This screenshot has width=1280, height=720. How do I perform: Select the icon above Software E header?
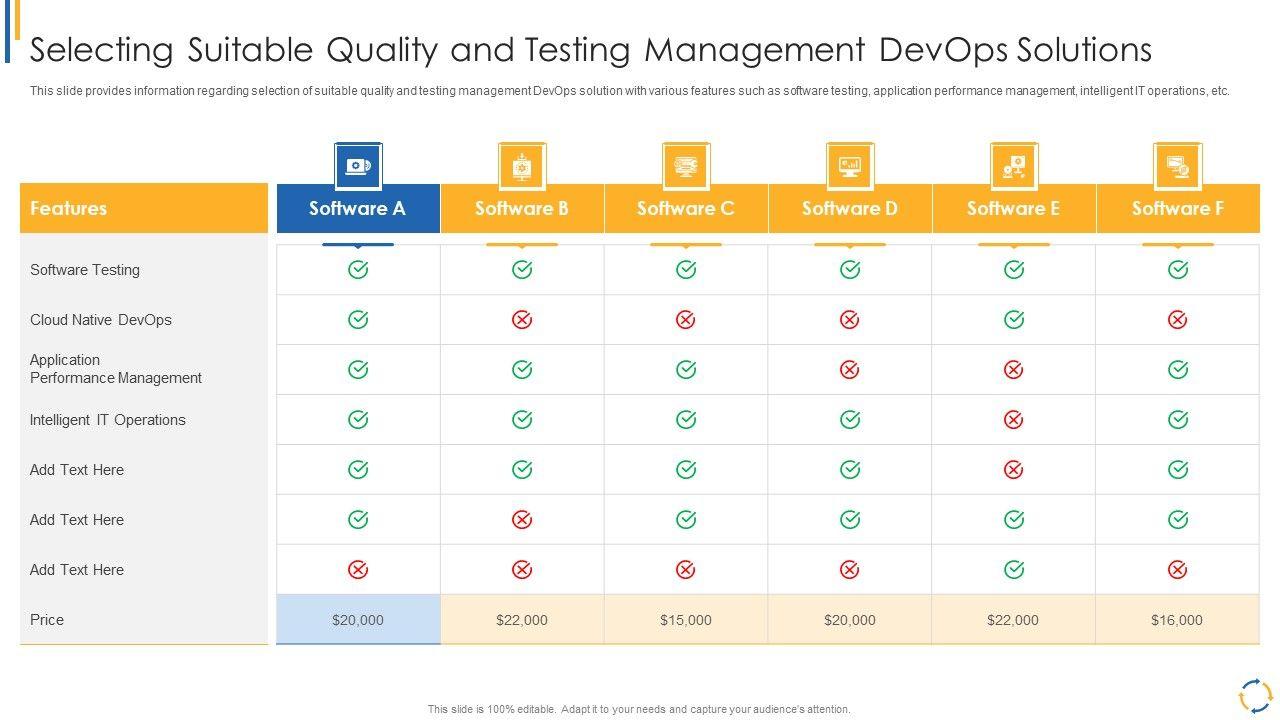pyautogui.click(x=1014, y=166)
